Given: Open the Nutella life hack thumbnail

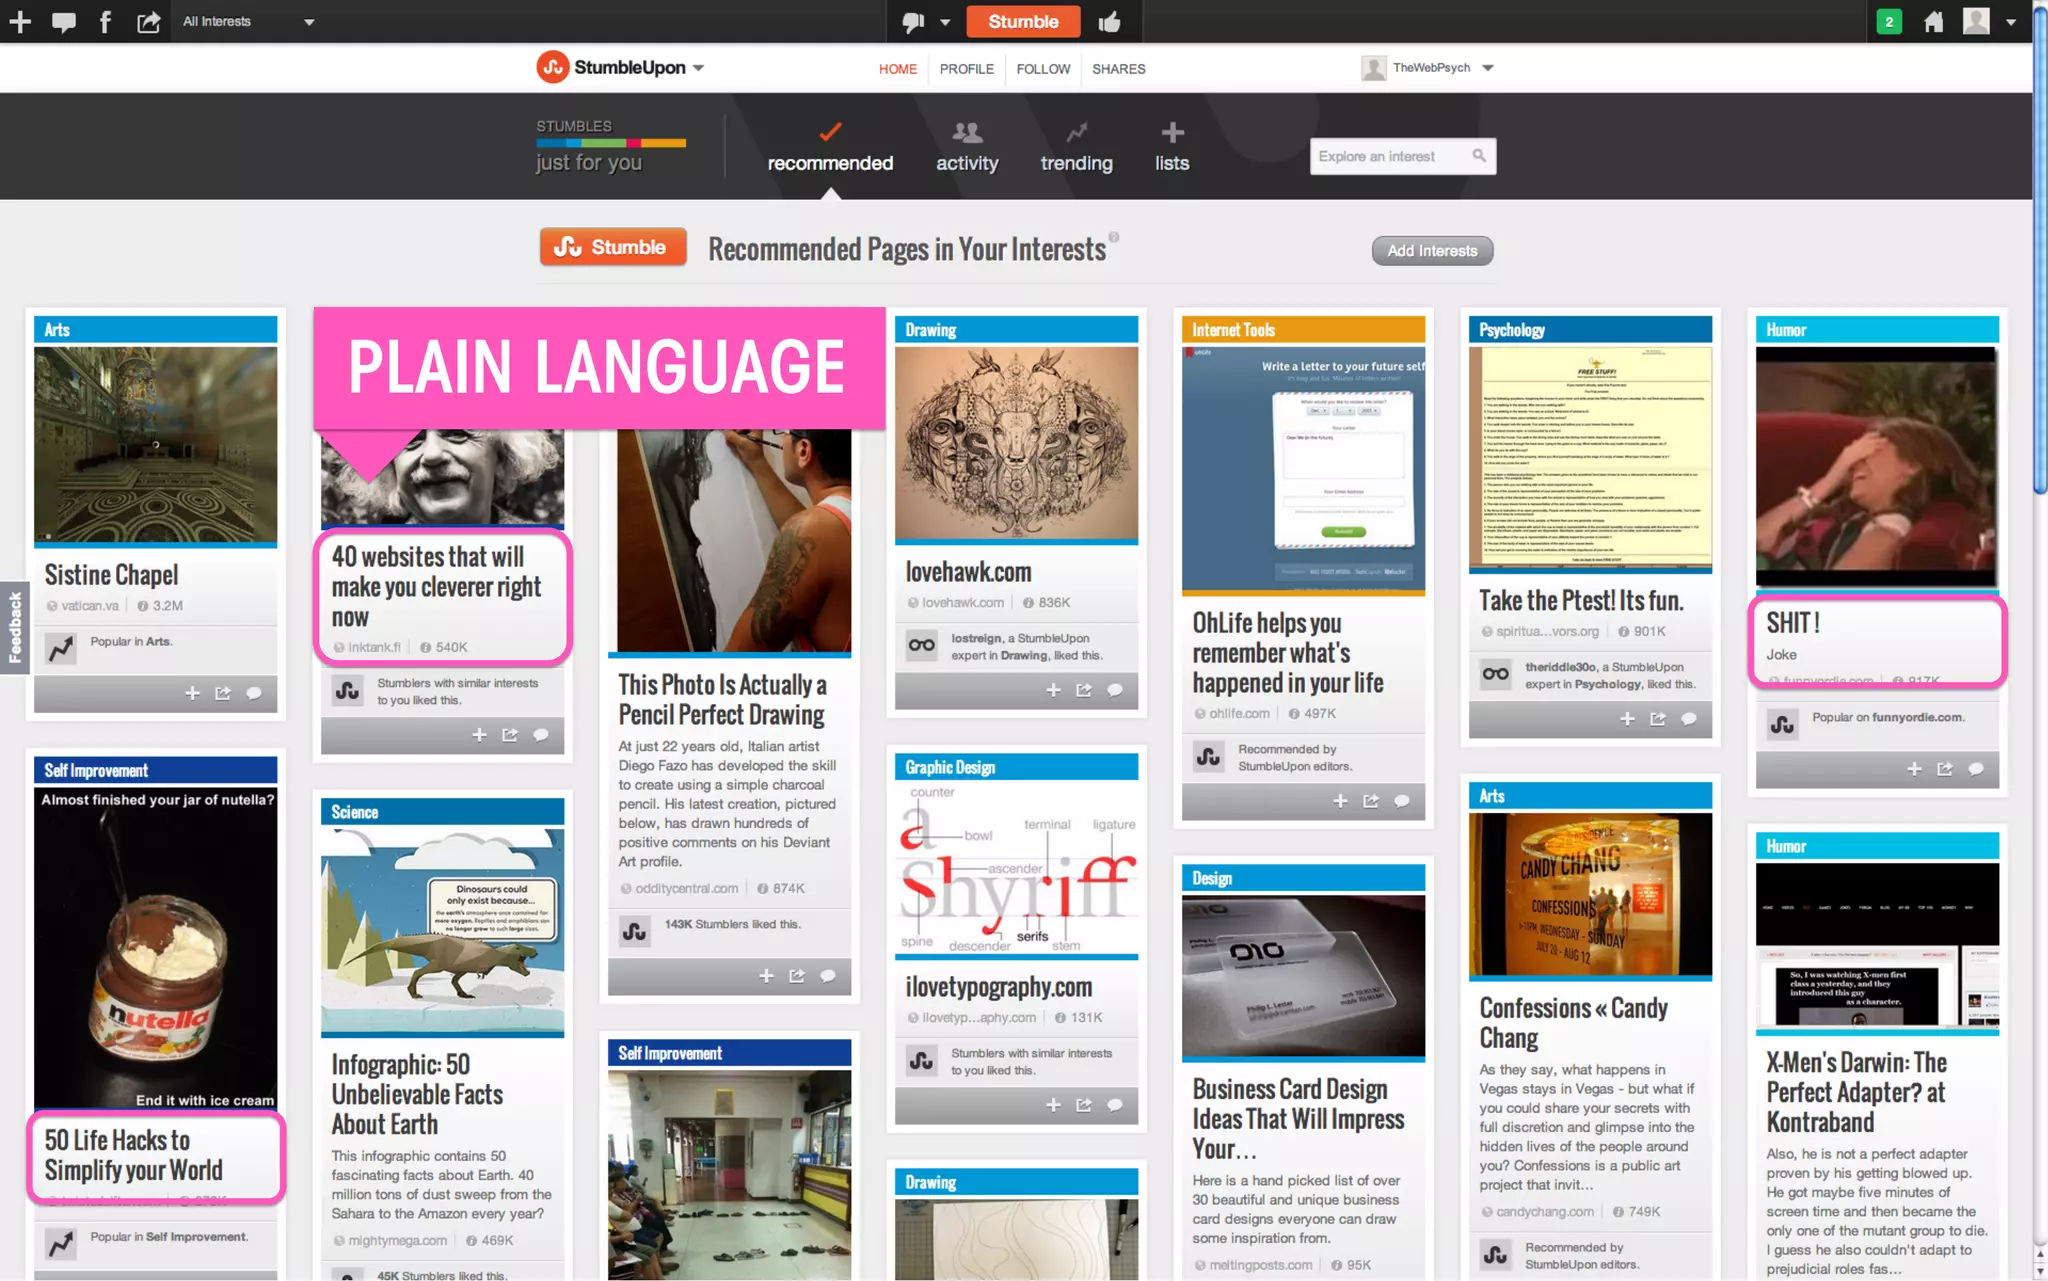Looking at the screenshot, I should (155, 949).
